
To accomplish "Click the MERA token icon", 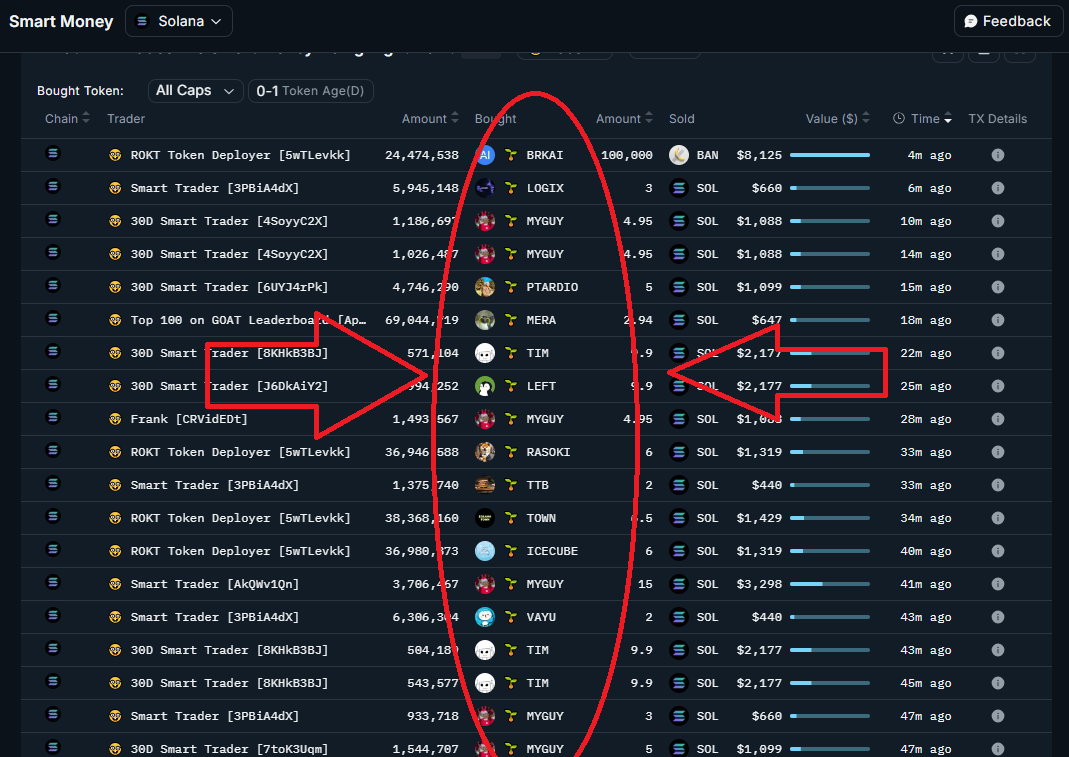I will point(485,320).
